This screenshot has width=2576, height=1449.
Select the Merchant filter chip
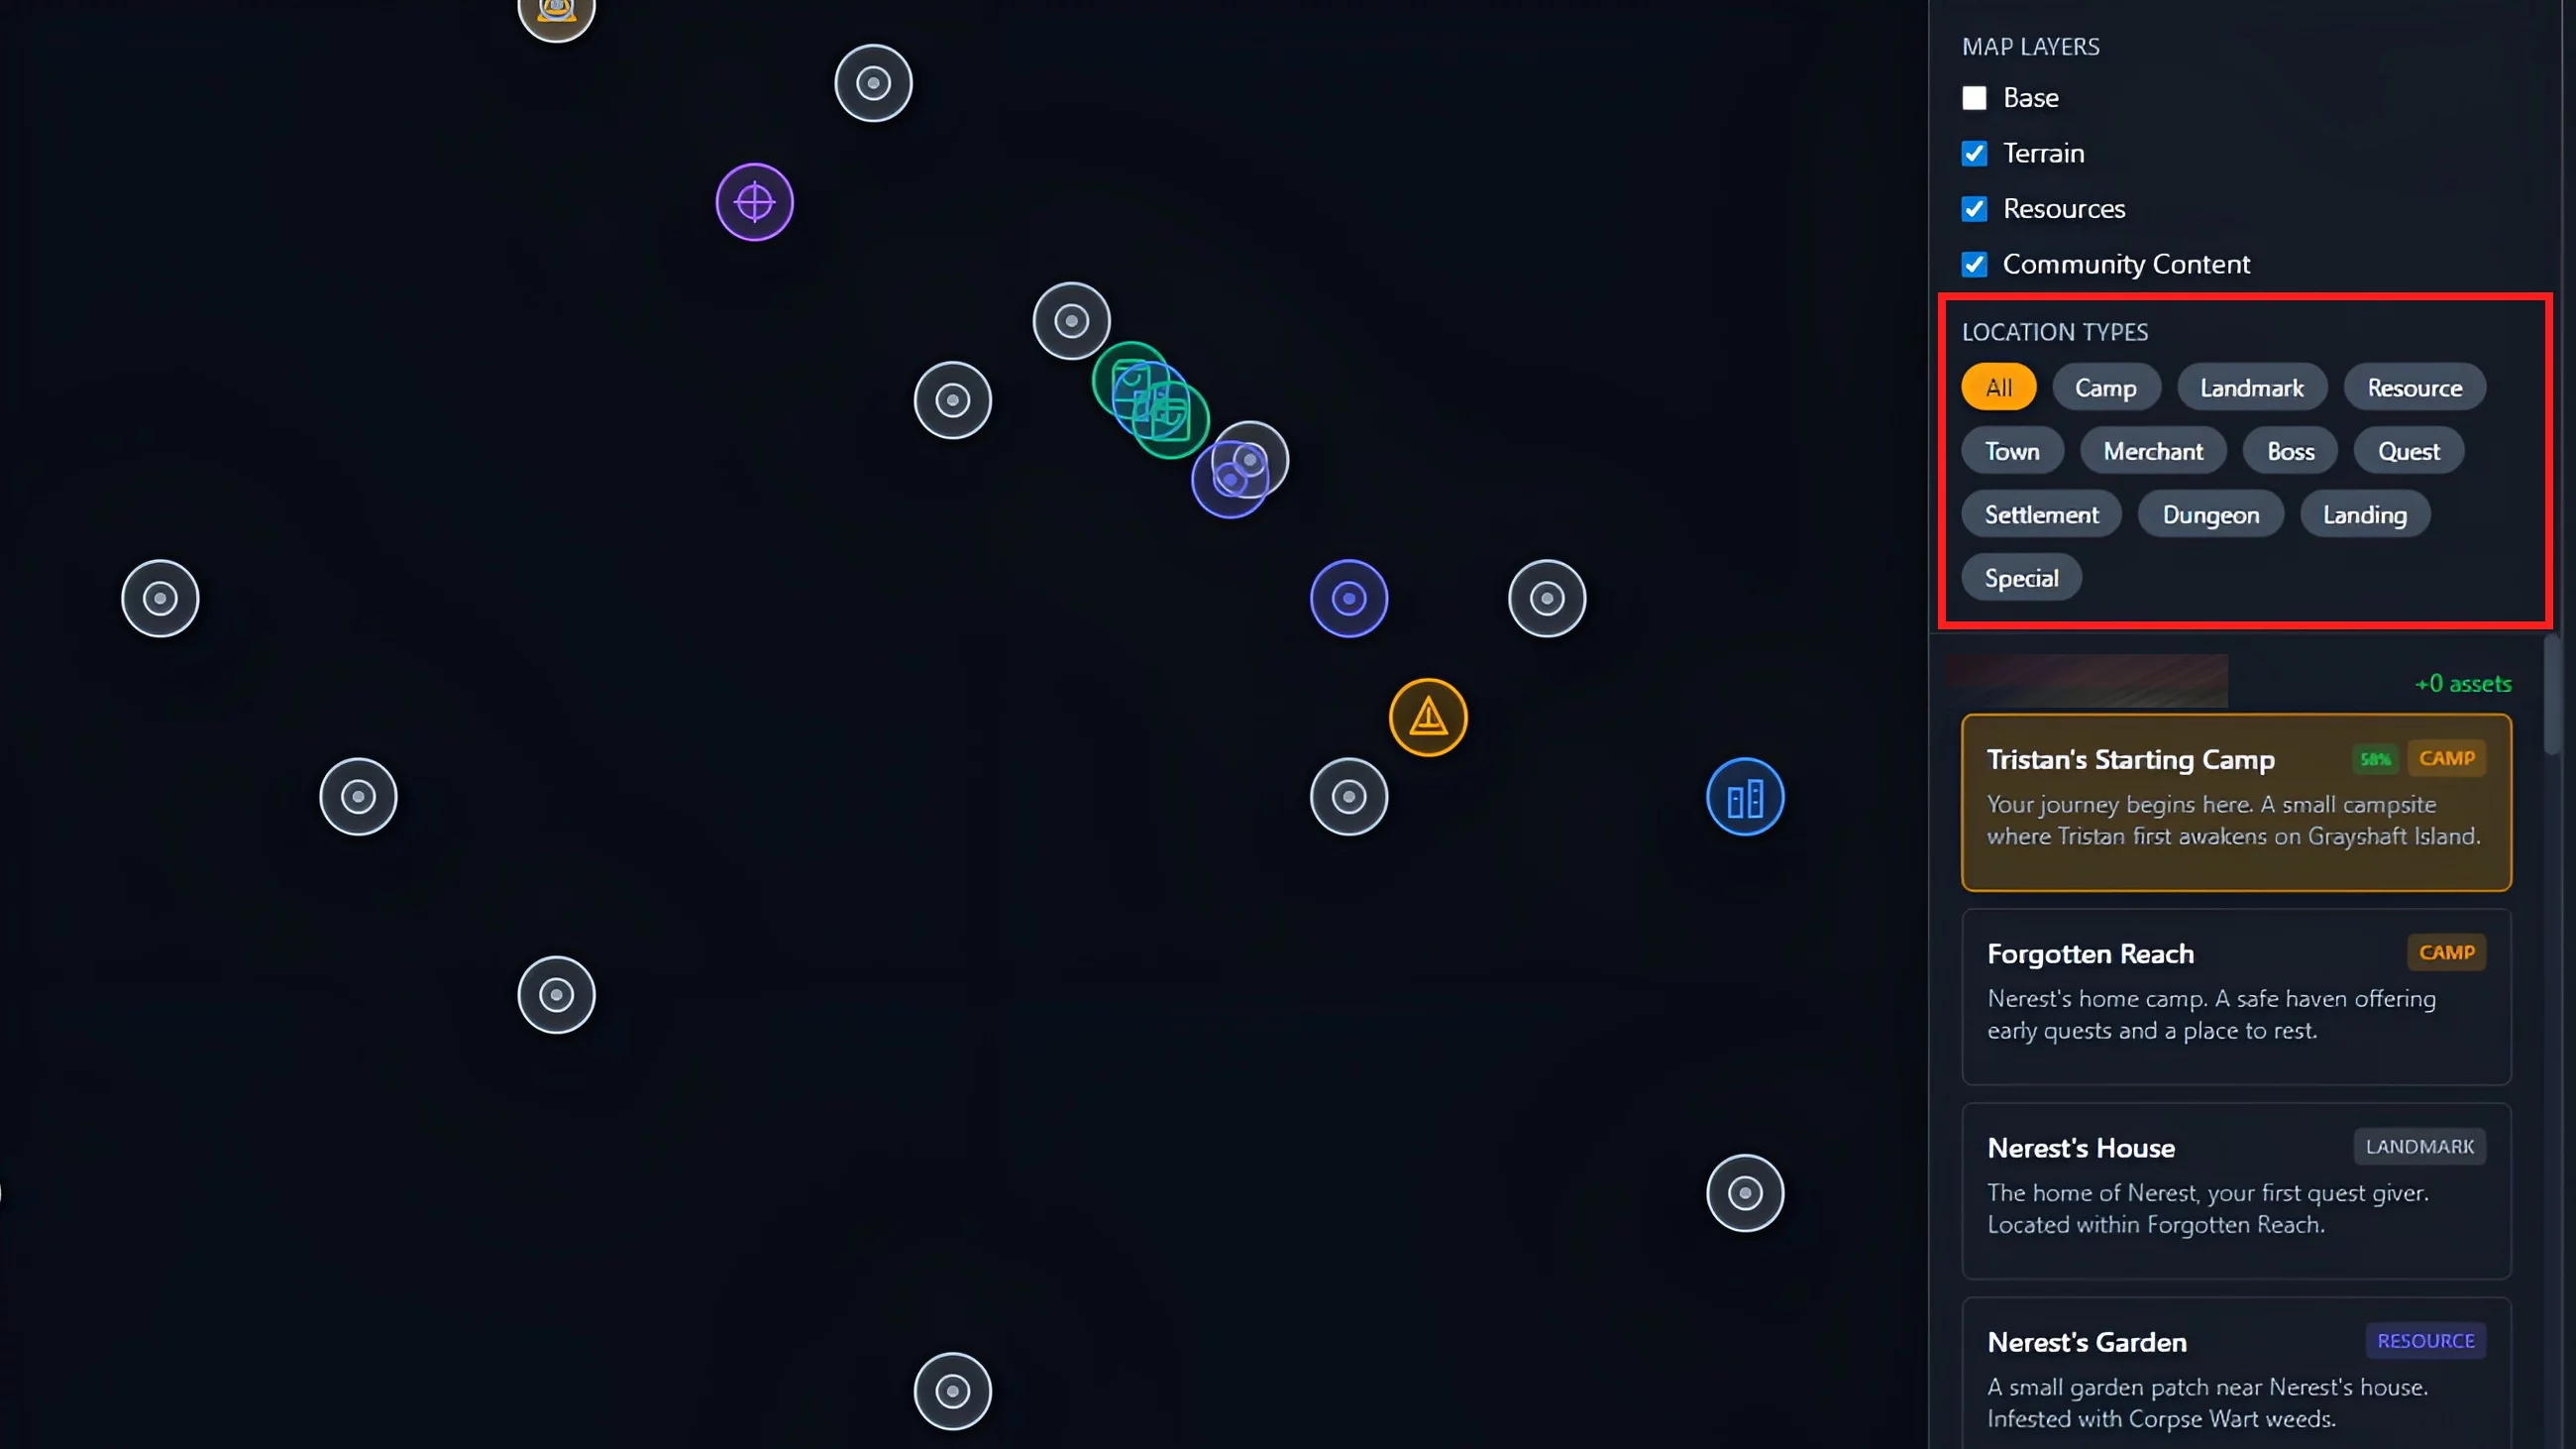[2152, 451]
